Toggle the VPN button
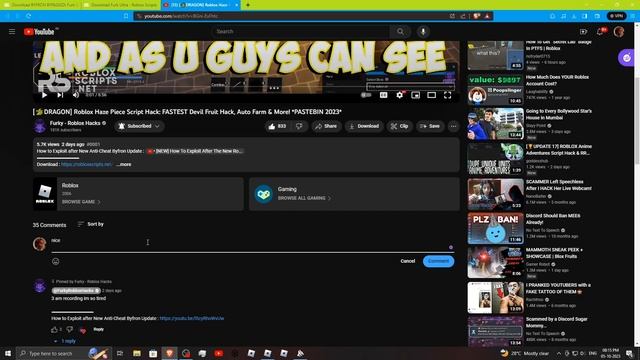This screenshot has height=360, width=640. tap(616, 16)
